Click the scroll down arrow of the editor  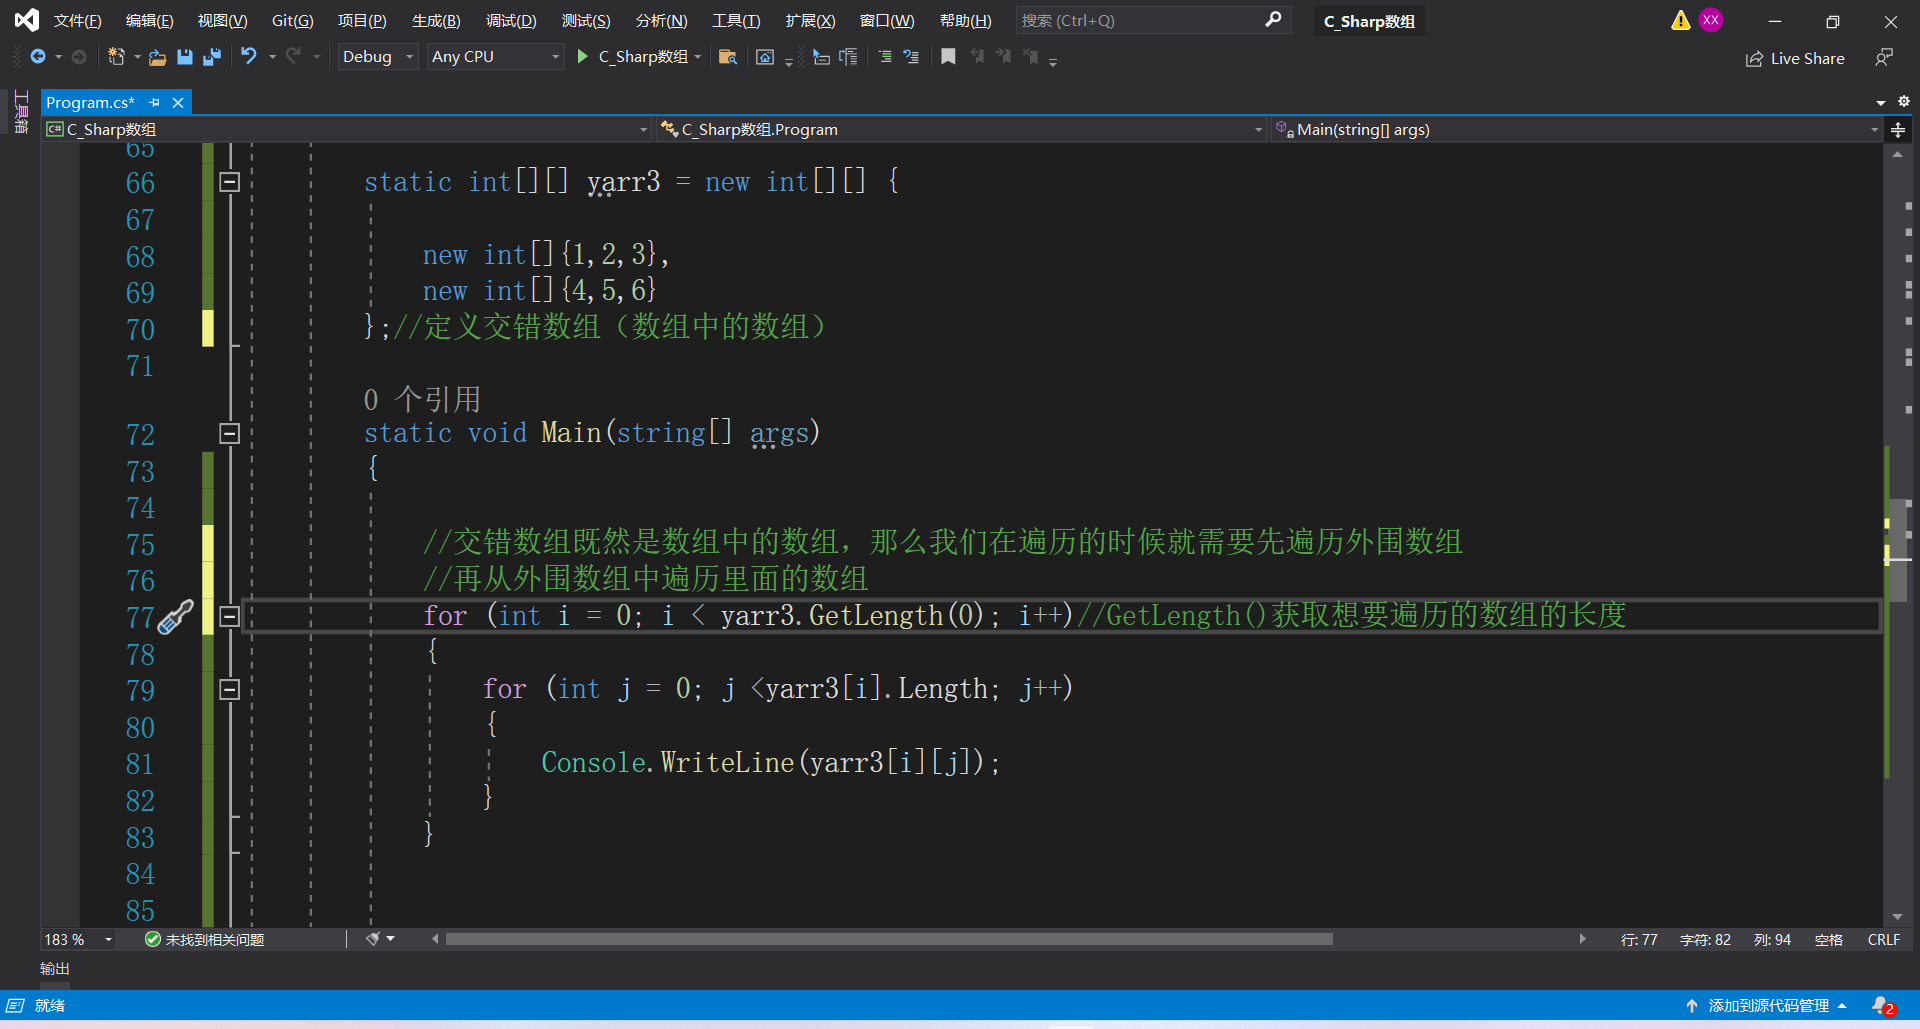1898,917
